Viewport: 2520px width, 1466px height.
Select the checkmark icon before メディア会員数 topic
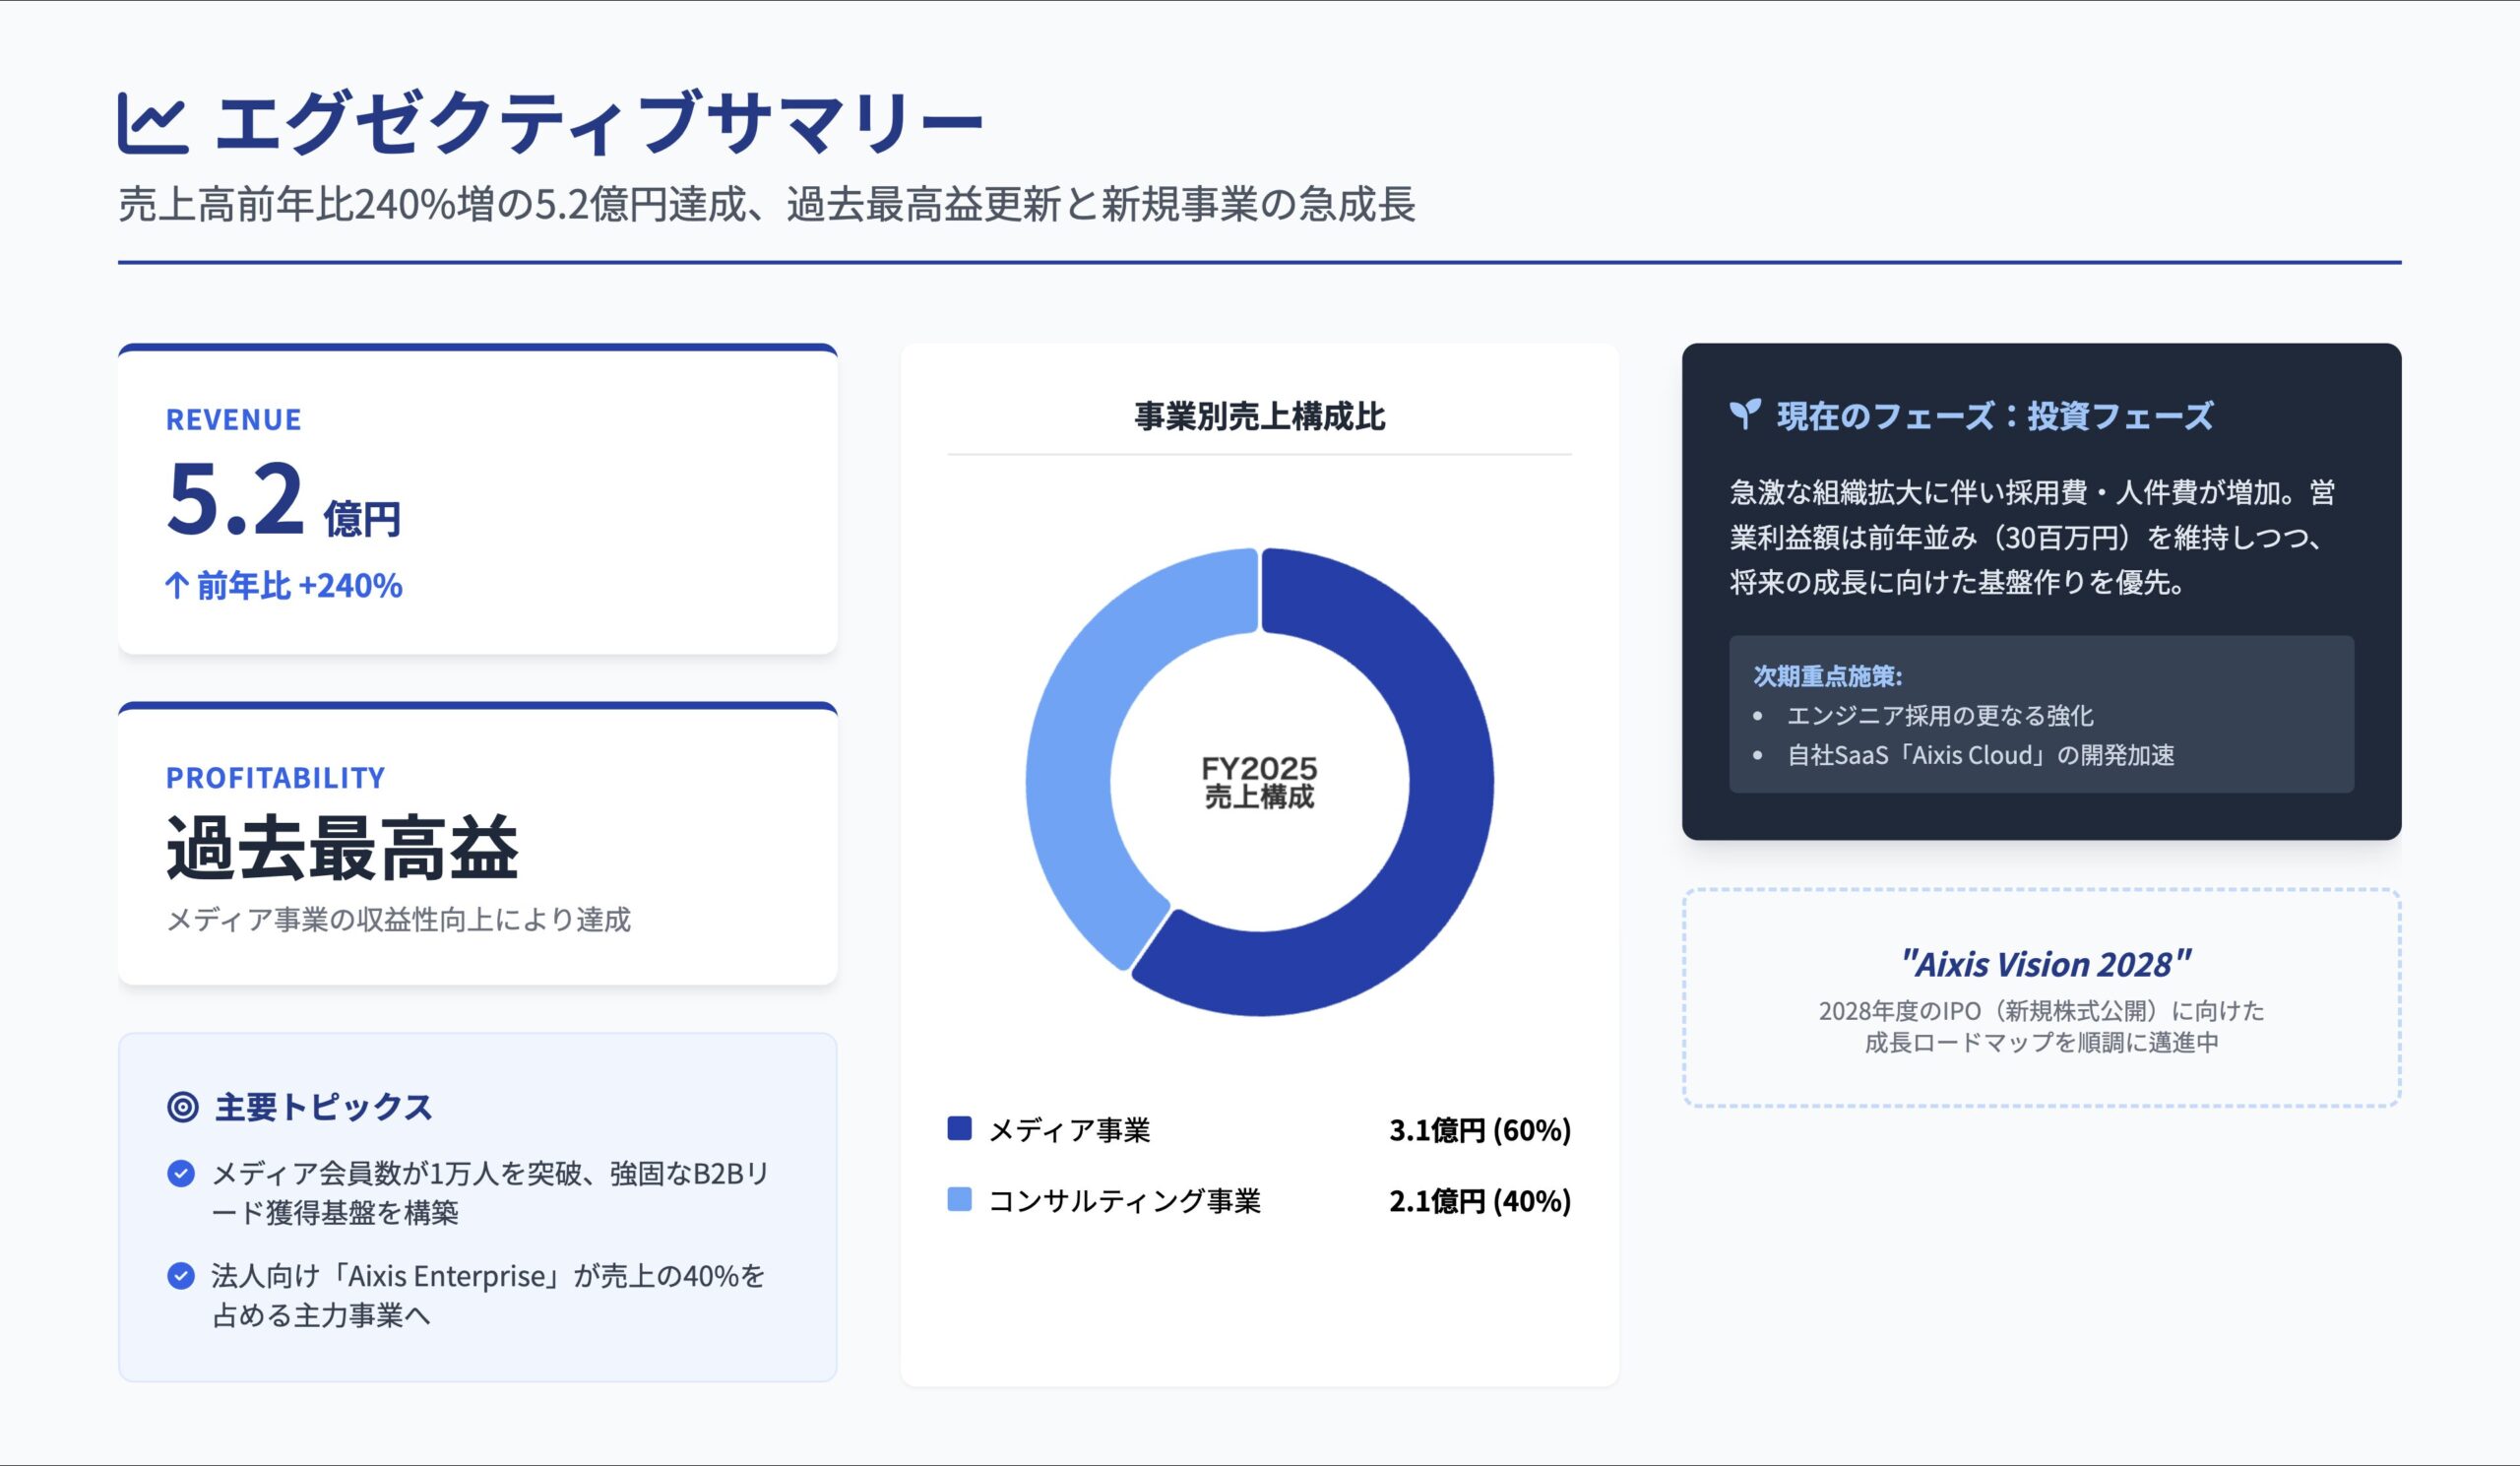(x=180, y=1174)
